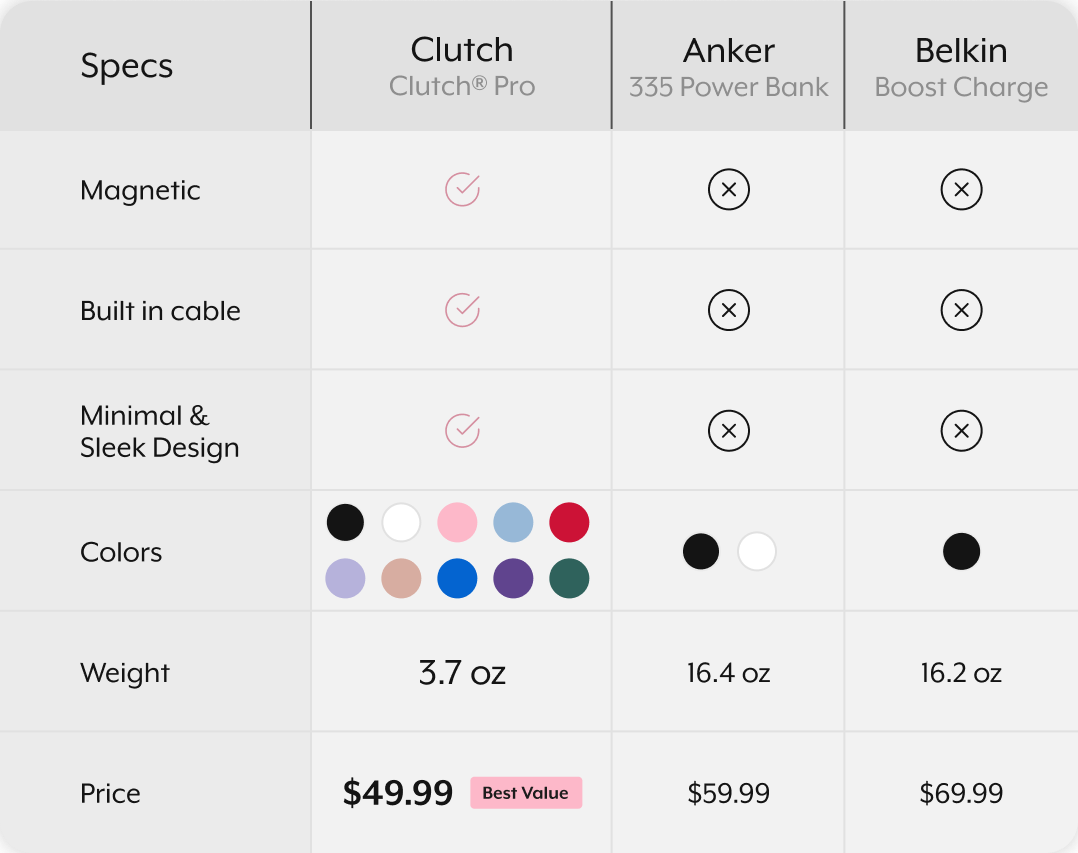
Task: Click the Clutch $49.99 price
Action: point(398,793)
